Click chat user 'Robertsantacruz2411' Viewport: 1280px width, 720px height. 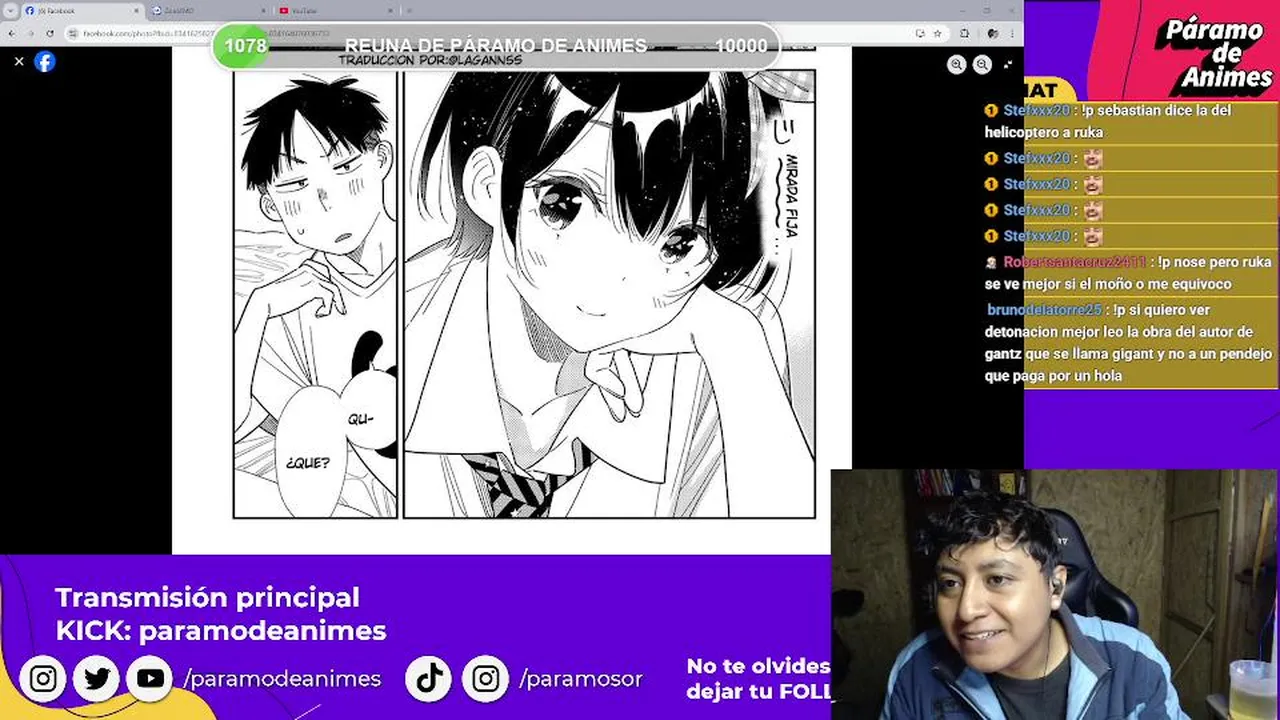1075,262
